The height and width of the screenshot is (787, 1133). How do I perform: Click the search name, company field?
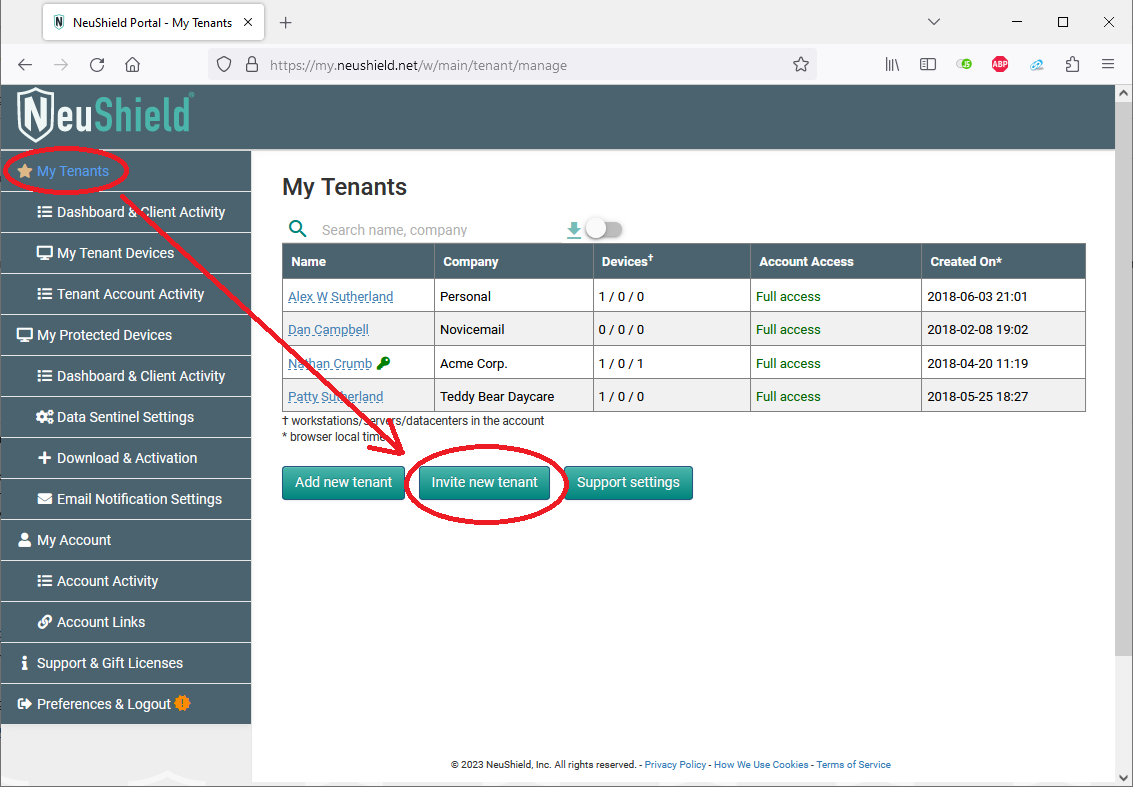click(439, 230)
